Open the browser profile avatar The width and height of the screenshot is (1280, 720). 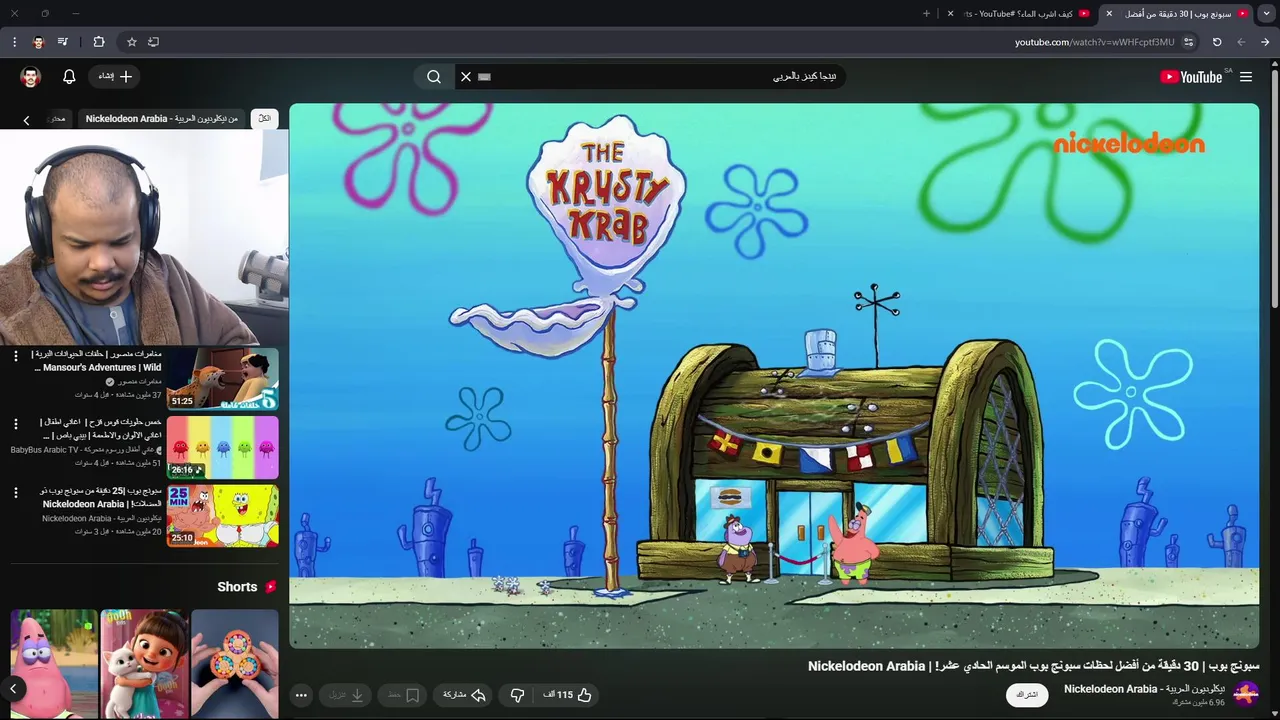39,42
